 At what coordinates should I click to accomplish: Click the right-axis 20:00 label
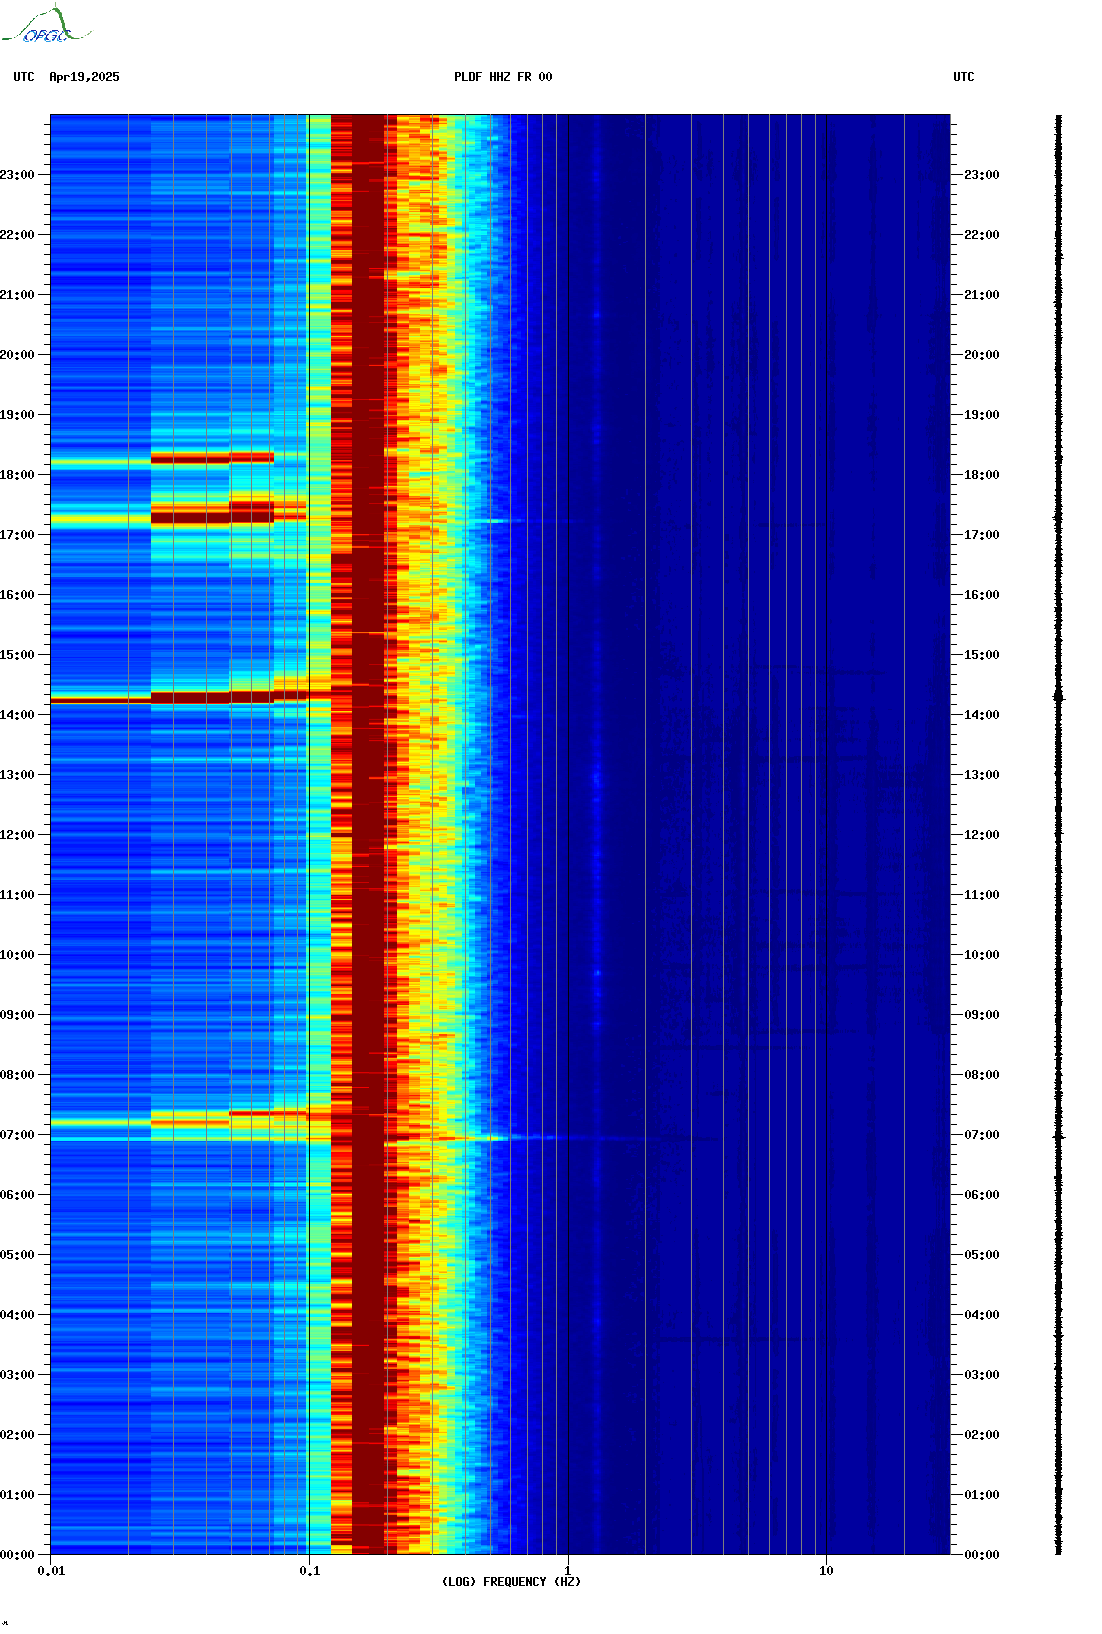point(982,355)
